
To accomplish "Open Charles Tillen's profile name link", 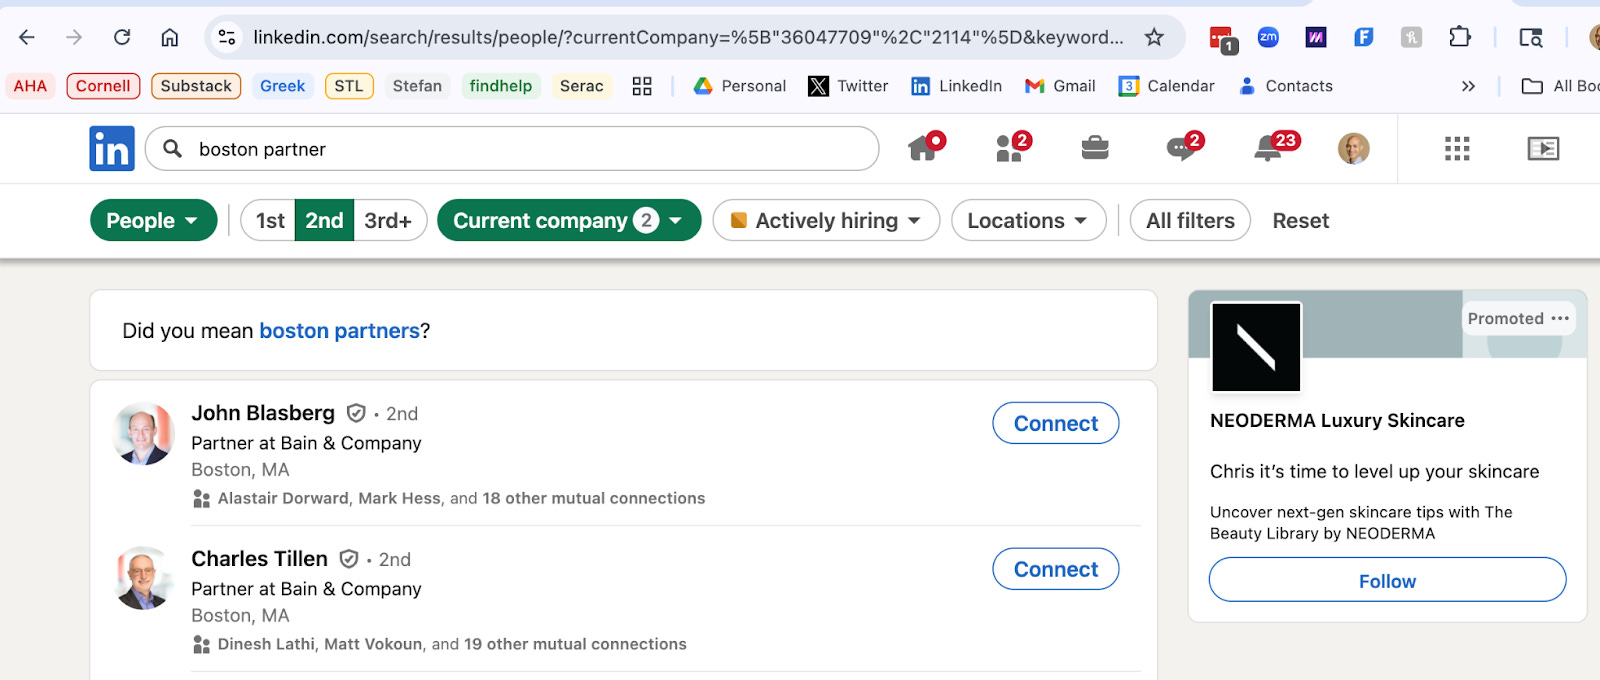I will click(x=260, y=559).
